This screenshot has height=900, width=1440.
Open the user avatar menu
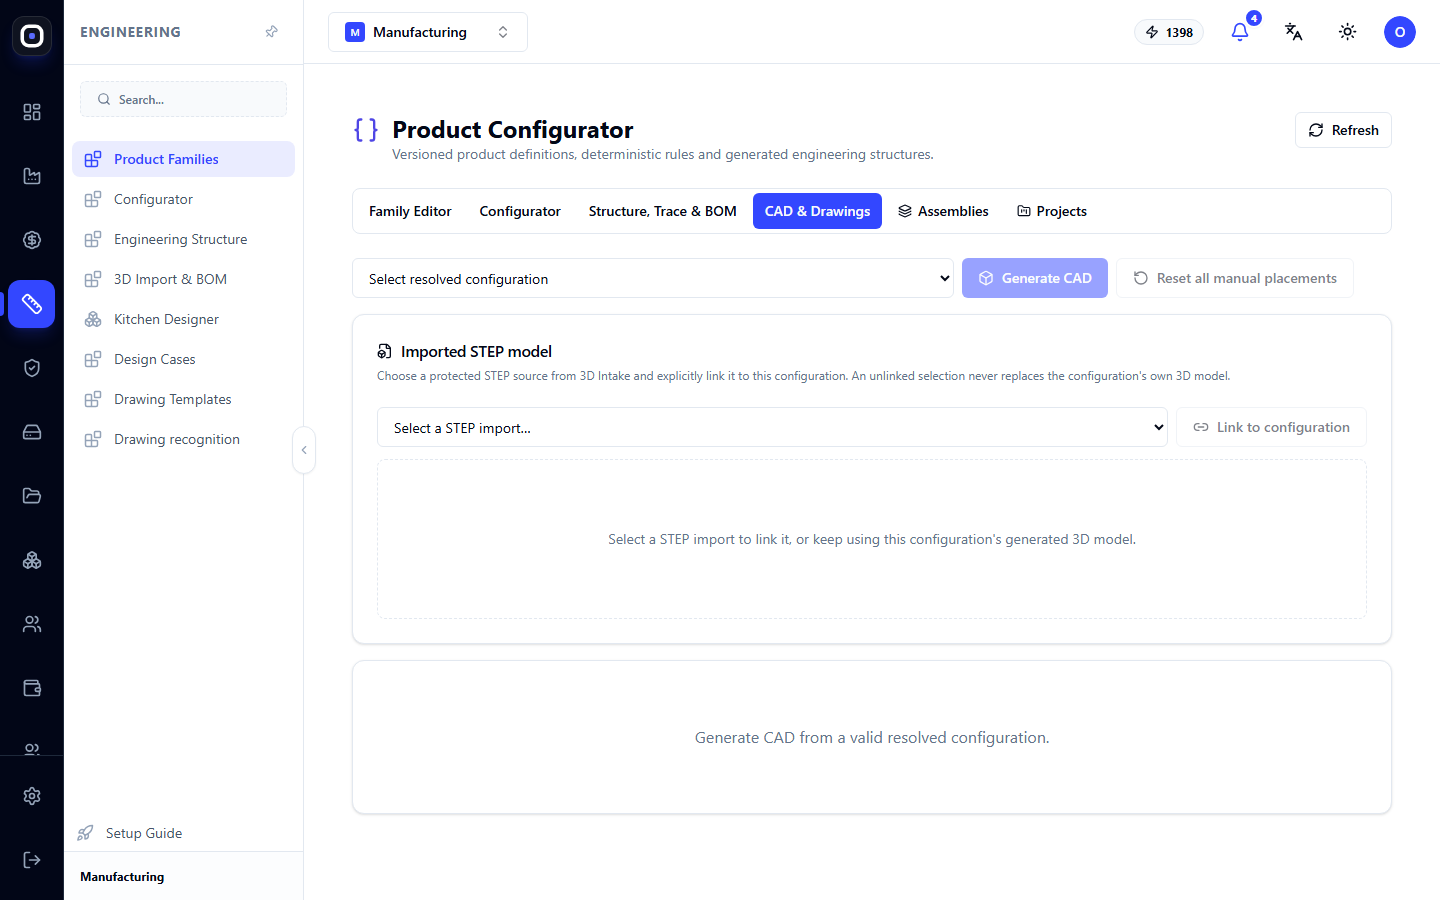[x=1400, y=32]
